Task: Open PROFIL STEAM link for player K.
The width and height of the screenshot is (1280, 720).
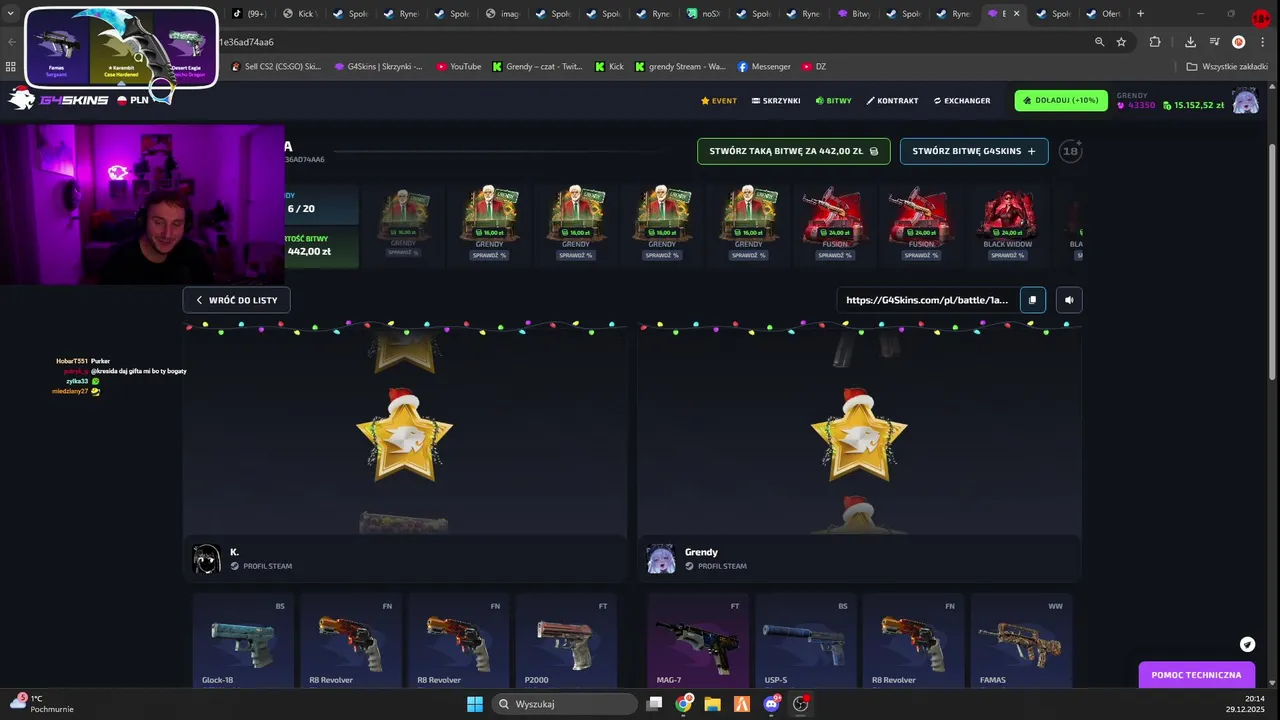Action: (261, 566)
